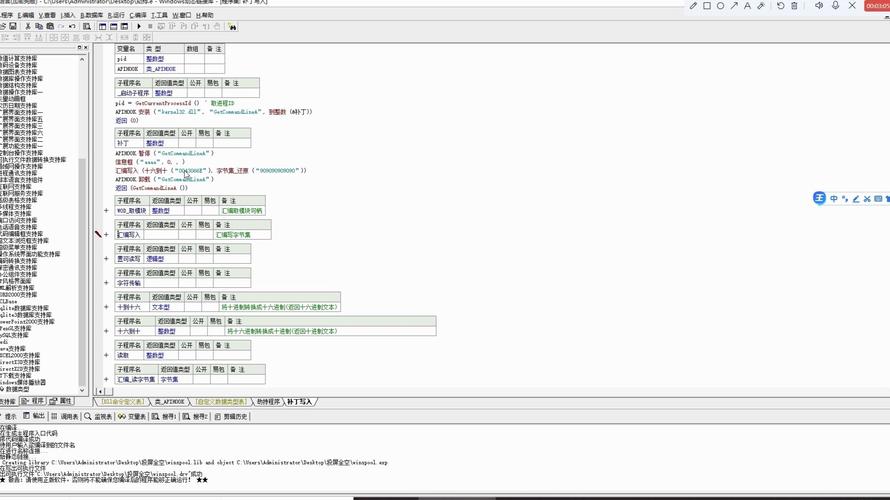890x500 pixels.
Task: Toggle the microphone in recorder bar
Action: coord(836,6)
